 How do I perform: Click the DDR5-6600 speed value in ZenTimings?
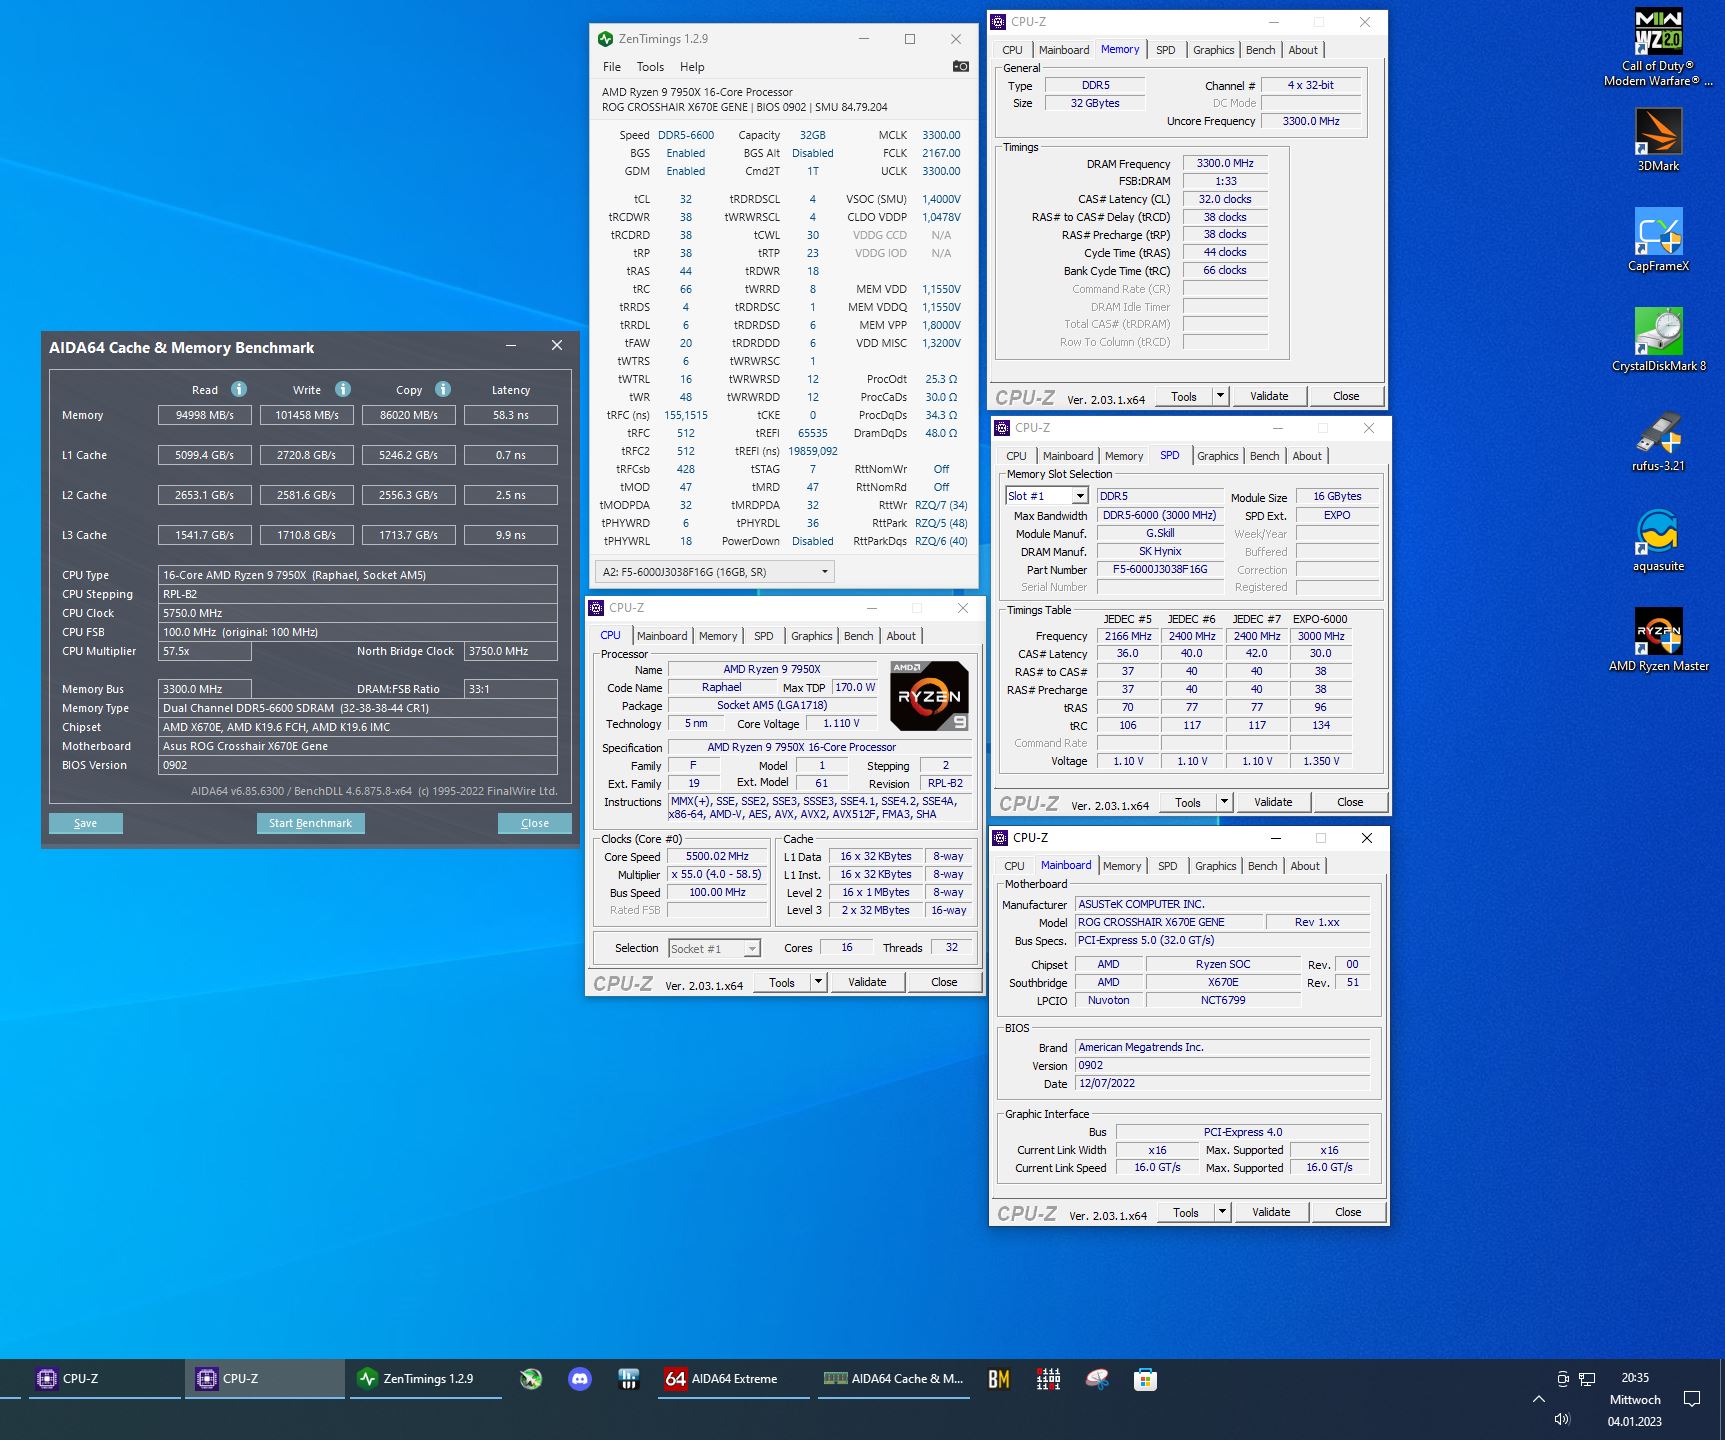(x=686, y=135)
